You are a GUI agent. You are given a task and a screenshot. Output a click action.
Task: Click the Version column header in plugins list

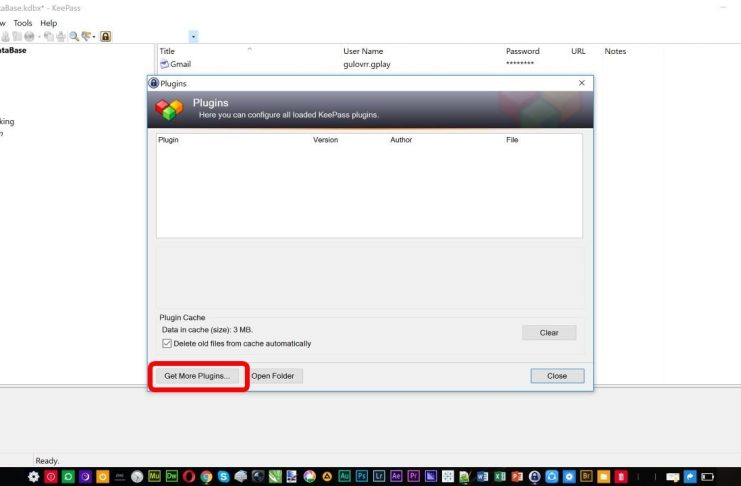pos(325,139)
